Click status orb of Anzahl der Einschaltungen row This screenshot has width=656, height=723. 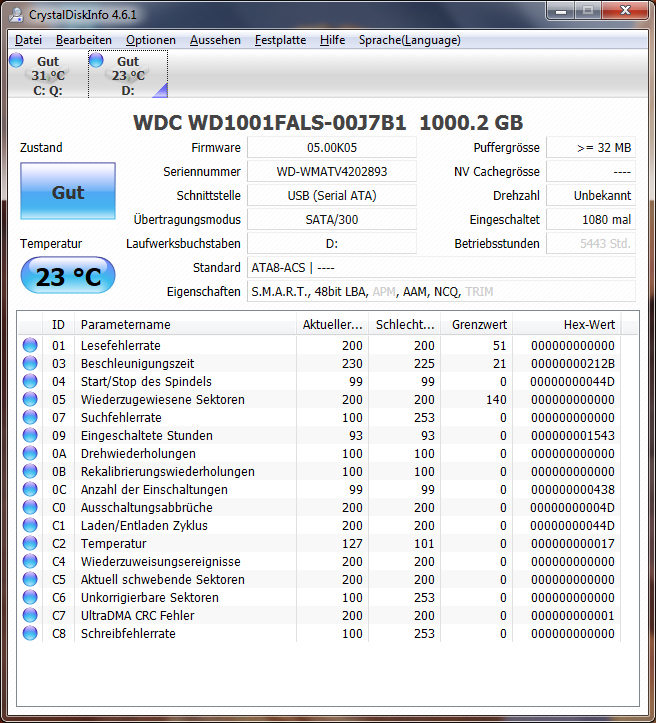[30, 489]
